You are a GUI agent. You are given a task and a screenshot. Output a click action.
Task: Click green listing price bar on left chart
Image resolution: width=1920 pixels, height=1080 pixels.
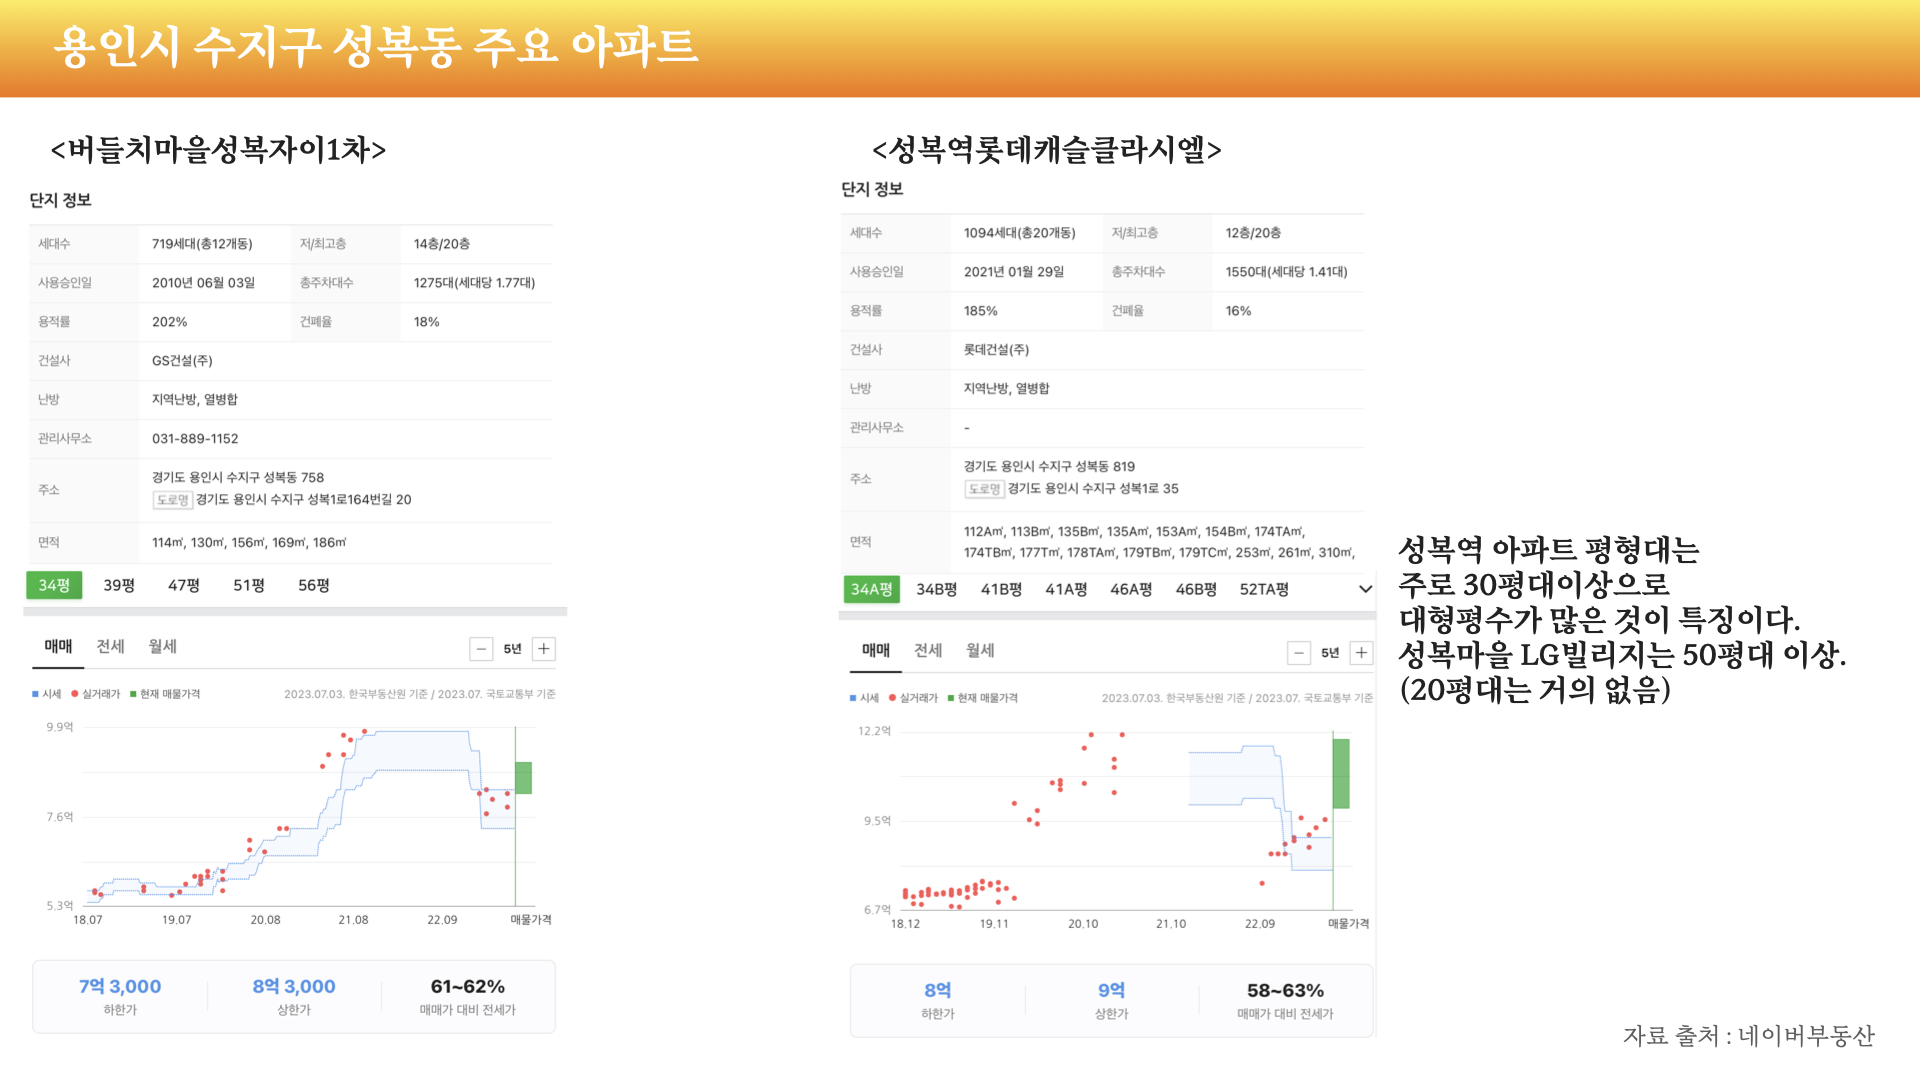(523, 777)
